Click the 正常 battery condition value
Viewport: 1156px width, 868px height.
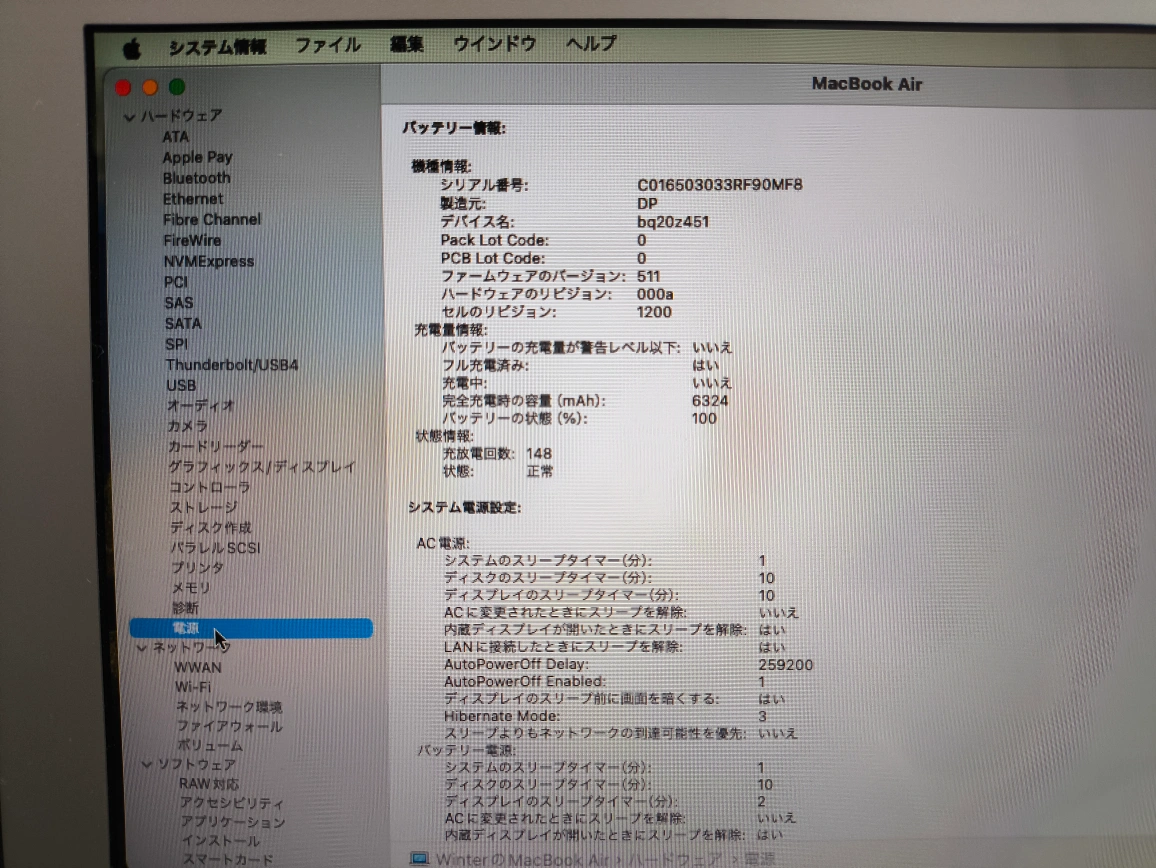[x=540, y=471]
